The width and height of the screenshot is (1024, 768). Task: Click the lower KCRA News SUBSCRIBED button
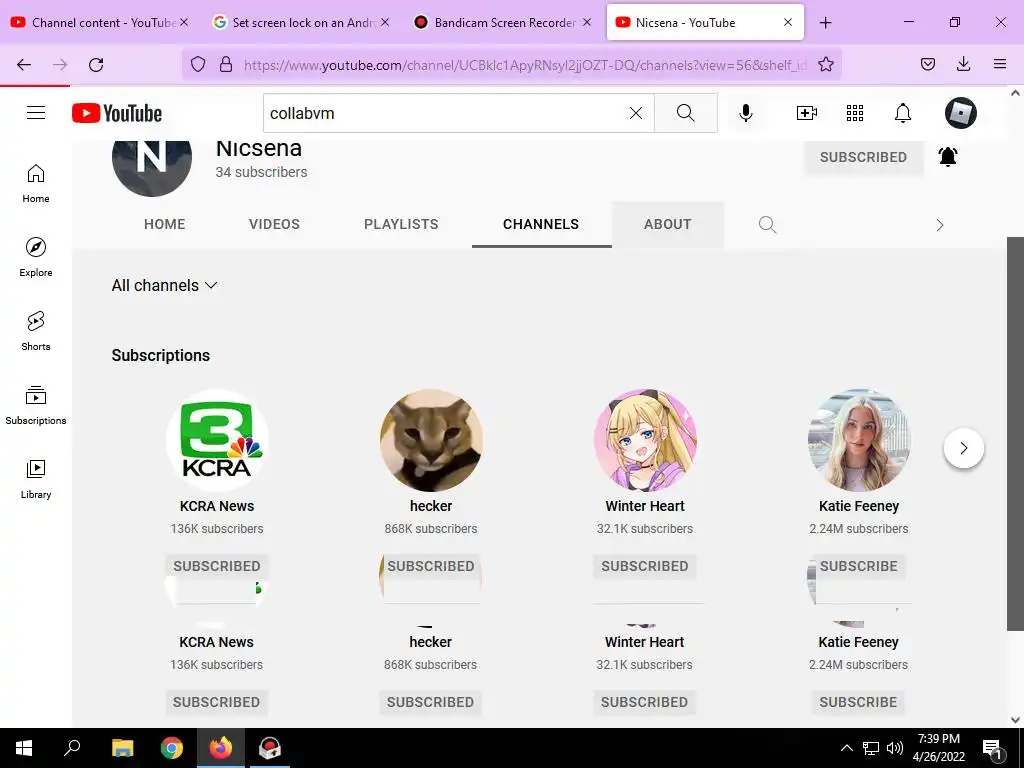coord(216,702)
